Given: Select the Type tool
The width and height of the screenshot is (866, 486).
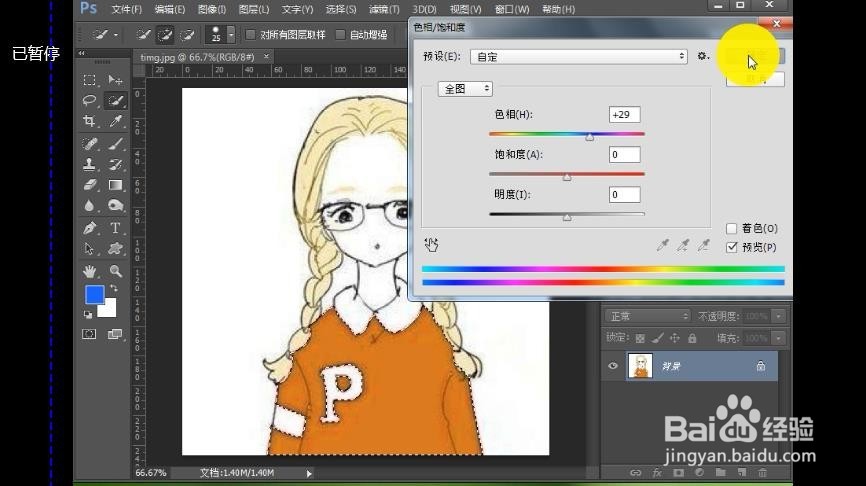Looking at the screenshot, I should 115,228.
